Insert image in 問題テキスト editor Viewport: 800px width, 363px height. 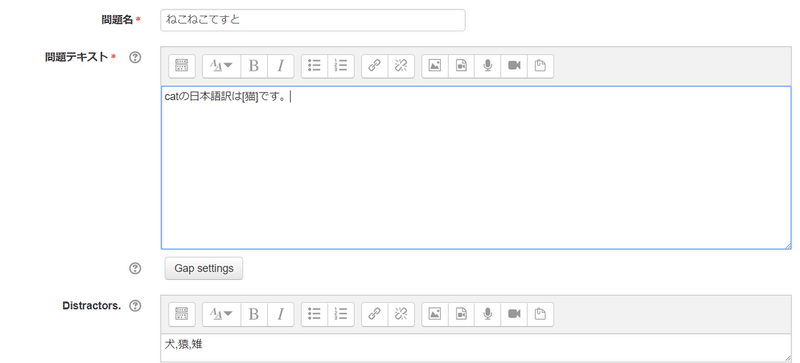(x=435, y=66)
